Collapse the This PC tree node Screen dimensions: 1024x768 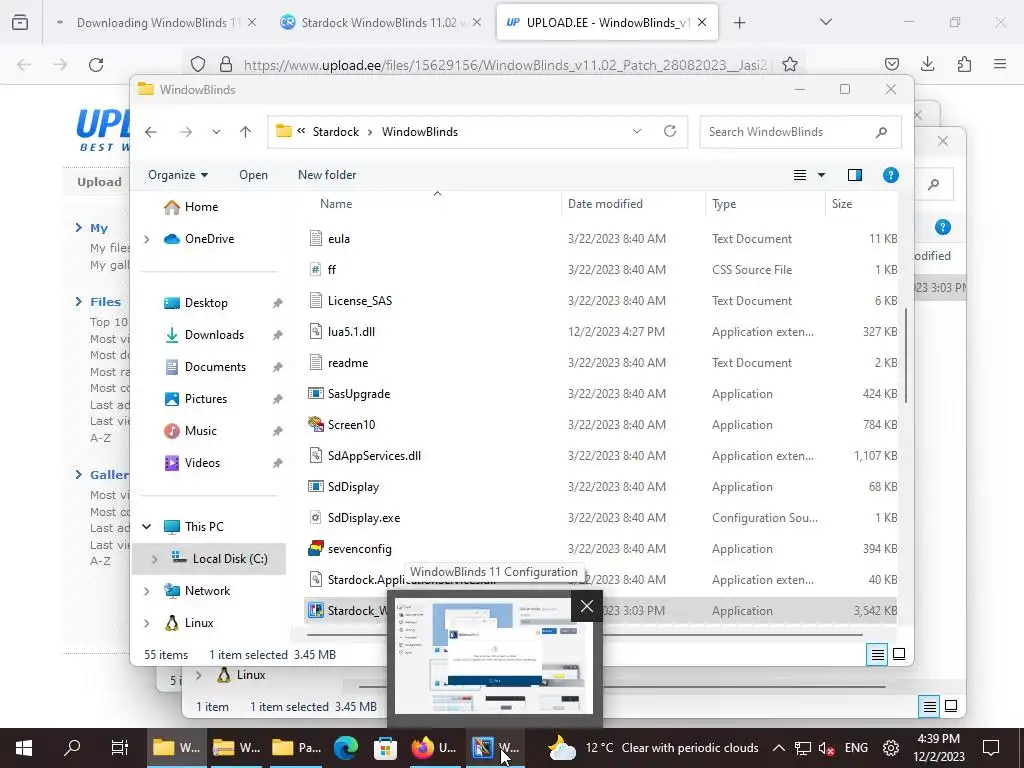click(146, 526)
